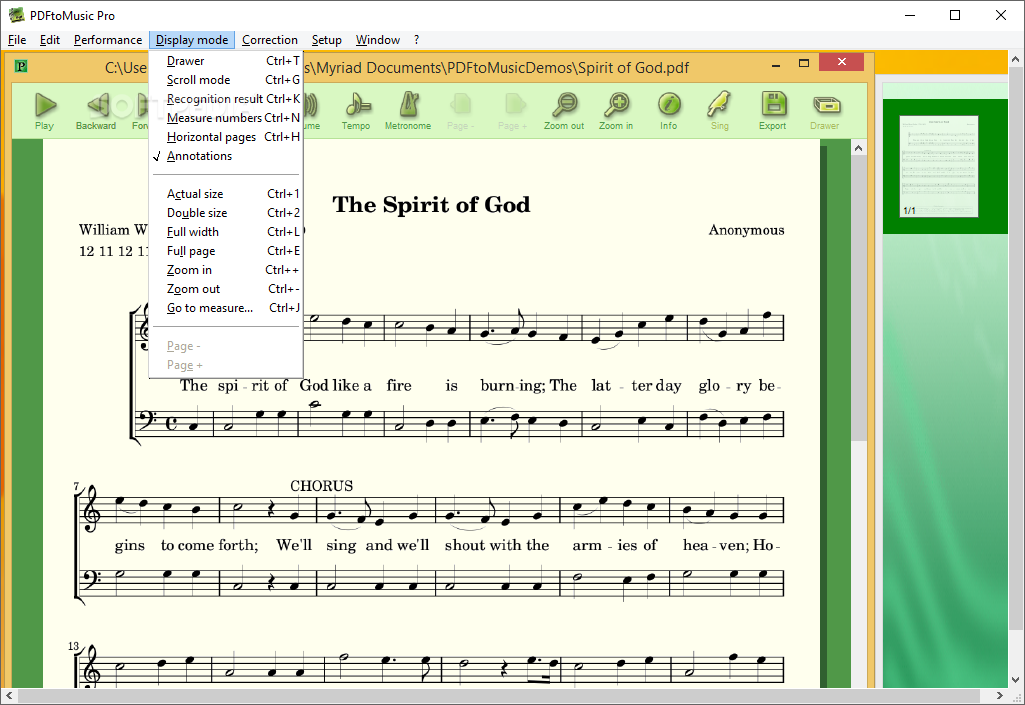
Task: Click greyed Page + menu entry
Action: click(x=226, y=365)
